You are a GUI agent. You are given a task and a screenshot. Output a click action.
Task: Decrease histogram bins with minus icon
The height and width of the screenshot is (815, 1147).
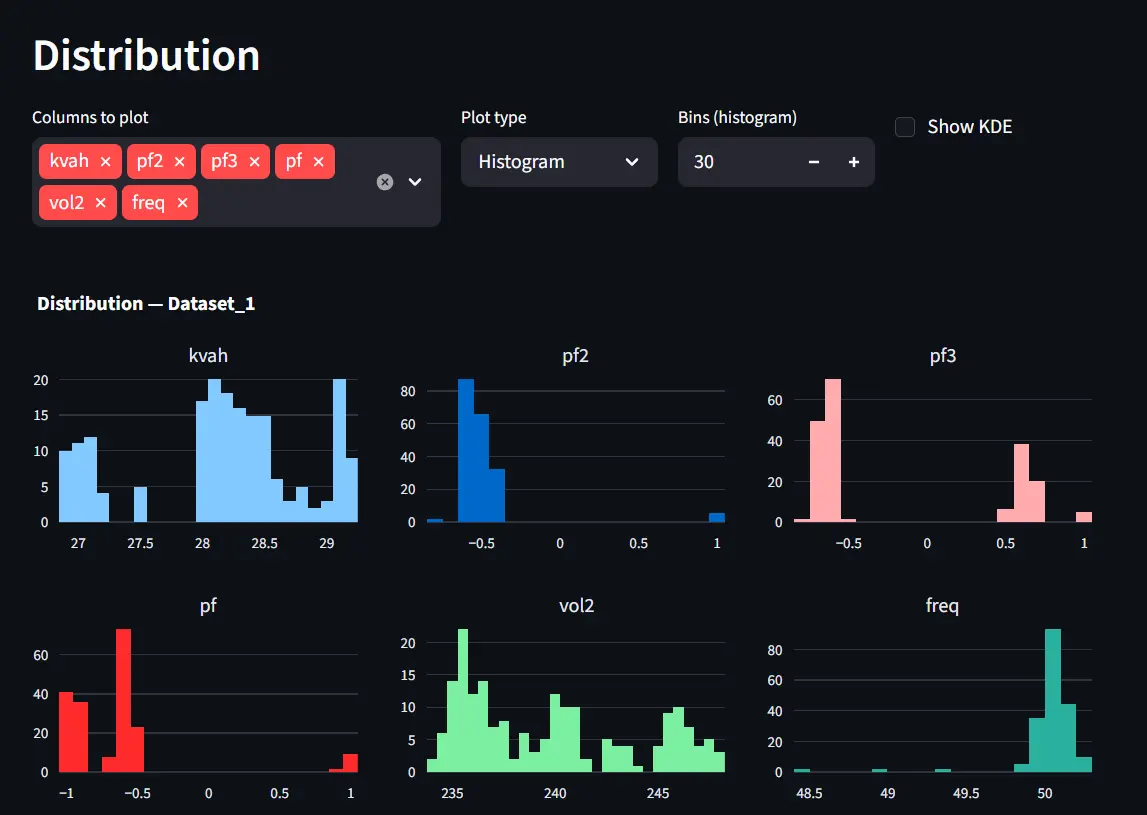click(813, 162)
